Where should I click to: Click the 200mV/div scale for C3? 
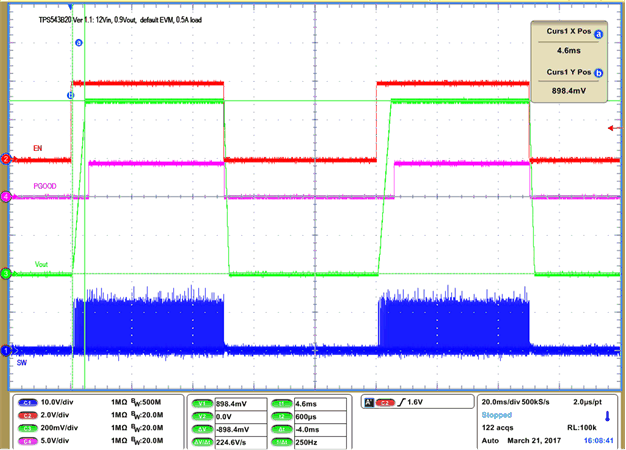click(59, 428)
